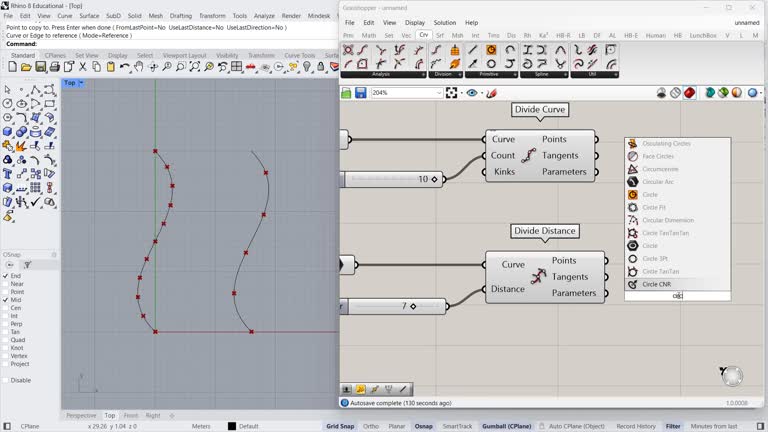Switch to the Perspective viewport tab

pyautogui.click(x=81, y=415)
